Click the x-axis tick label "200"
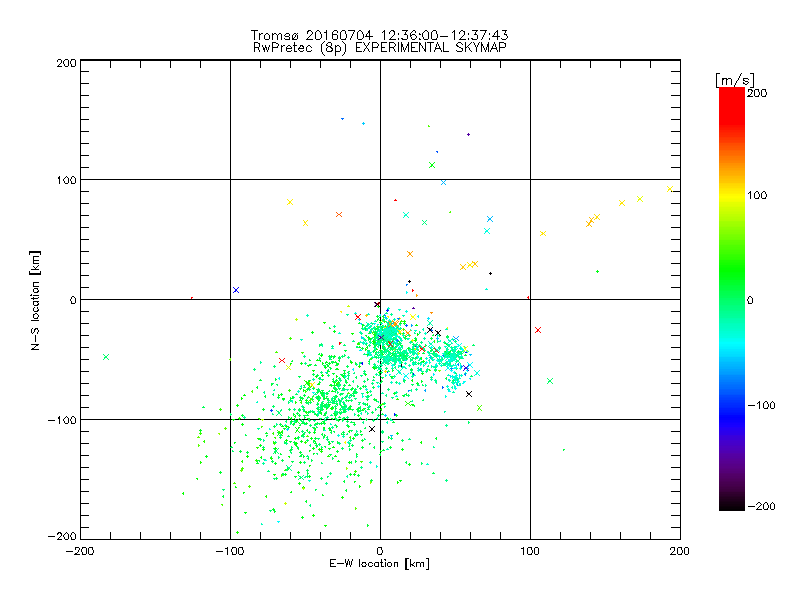Viewport: 800px width, 600px height. click(x=680, y=551)
